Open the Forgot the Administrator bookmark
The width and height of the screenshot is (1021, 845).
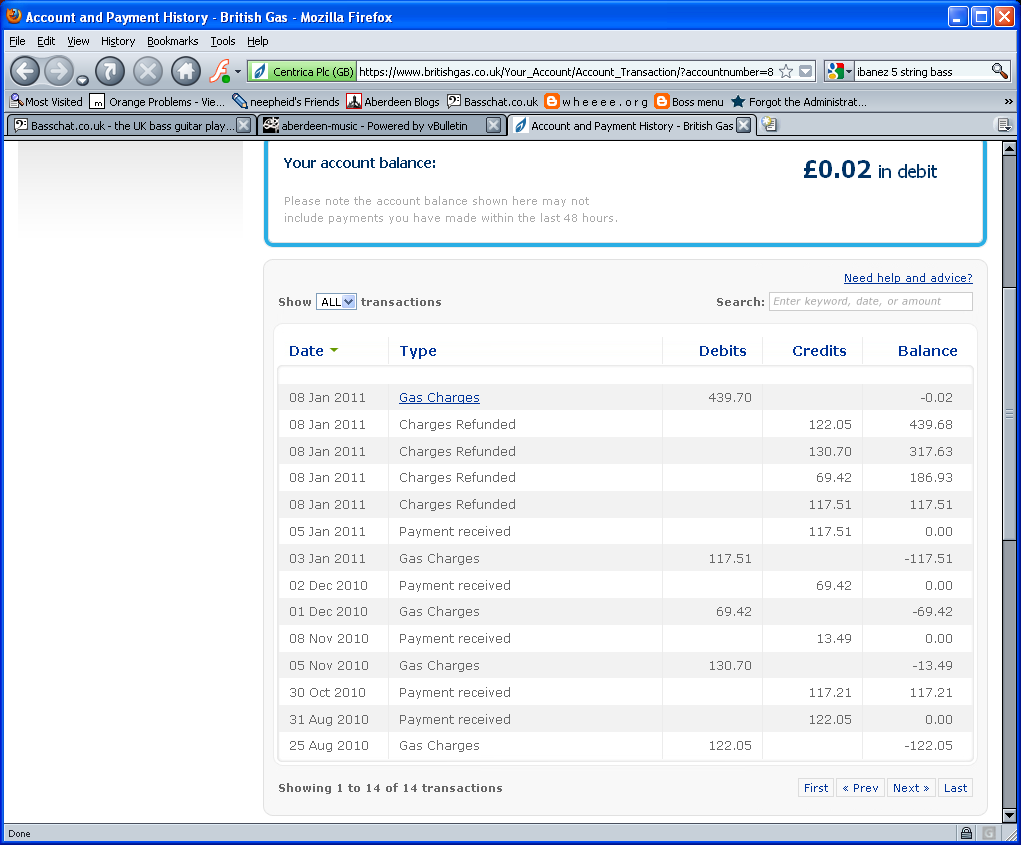pos(798,102)
